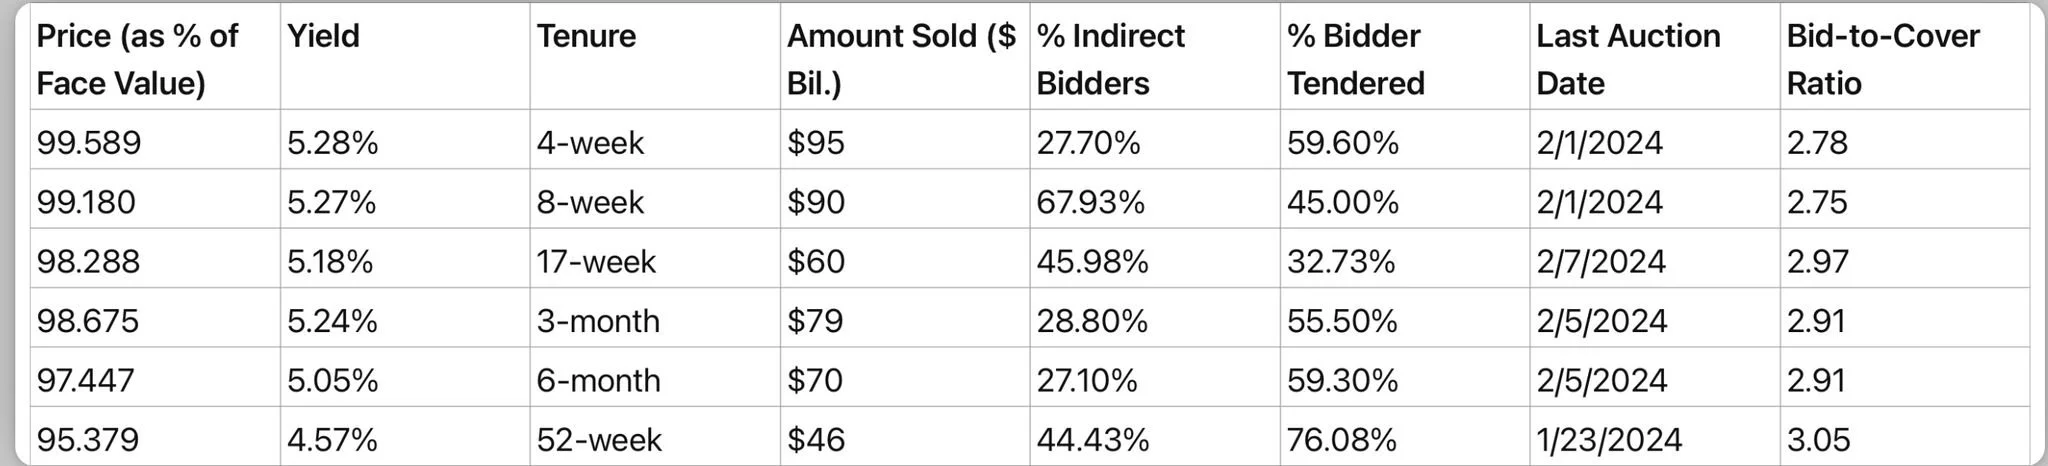Select the 95.379 price cell
Screen dimensions: 2048x466
(x=88, y=440)
